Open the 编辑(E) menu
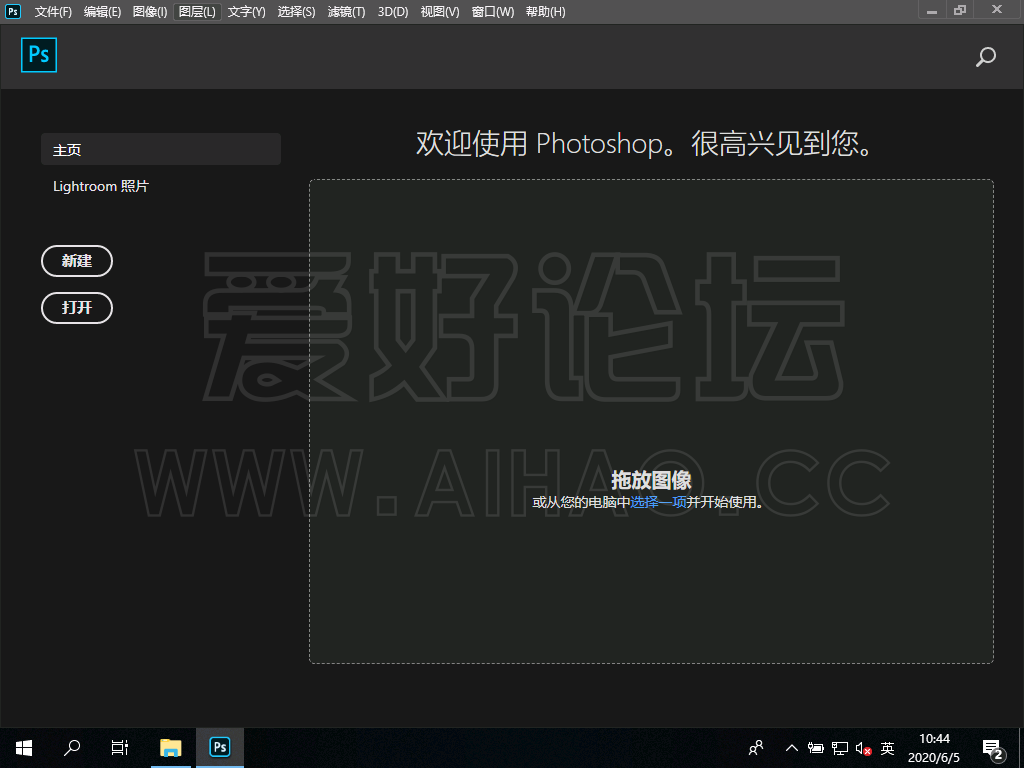This screenshot has height=768, width=1024. pos(103,12)
